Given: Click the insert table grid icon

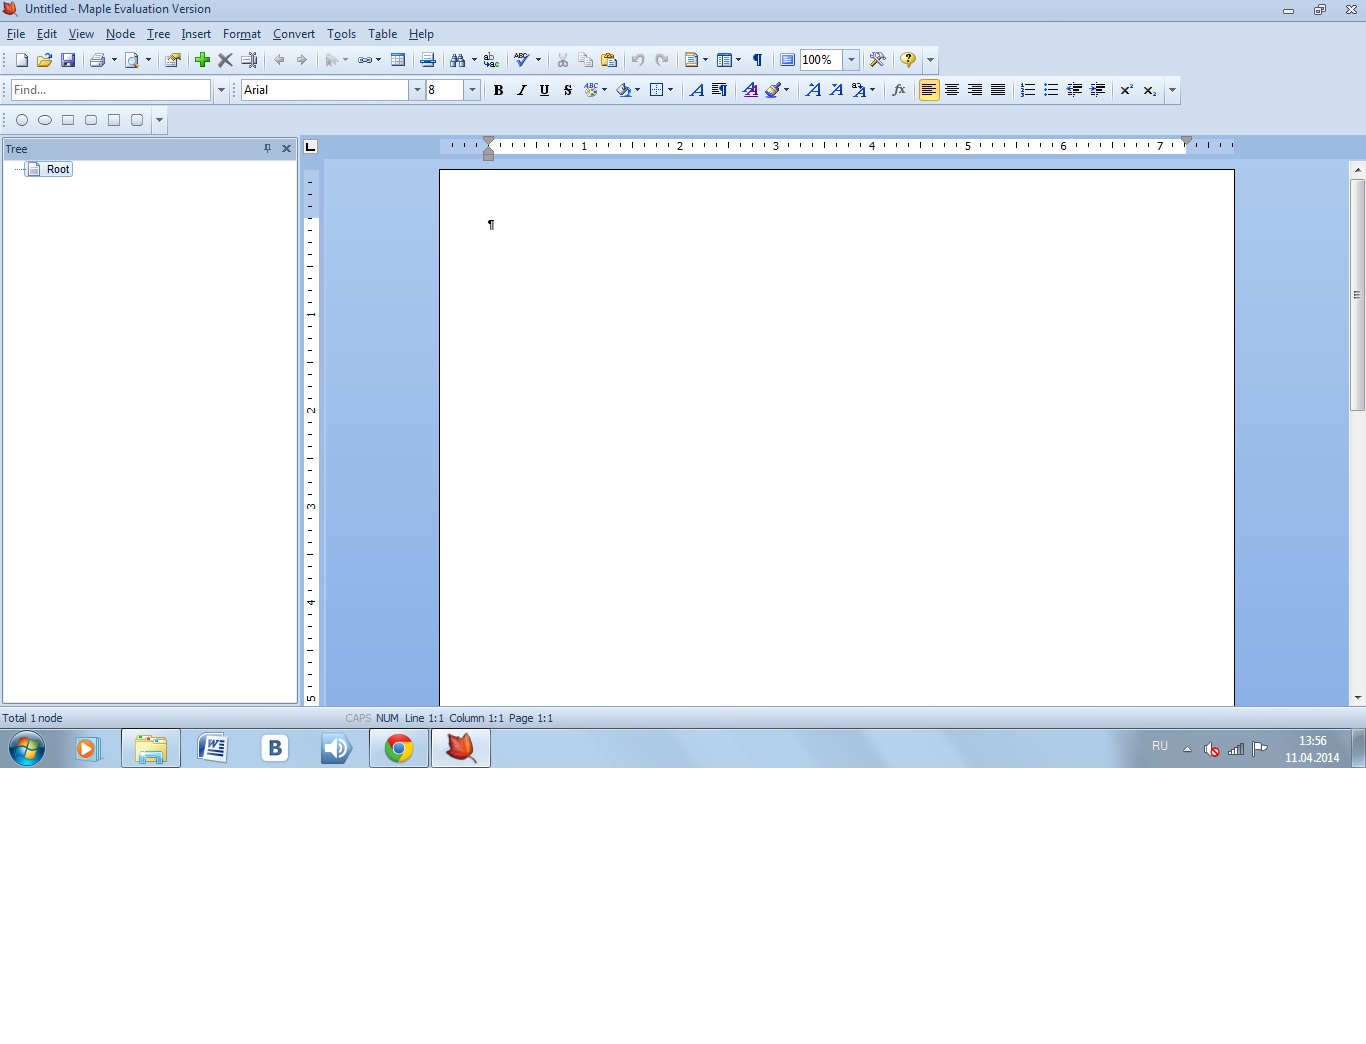Looking at the screenshot, I should tap(398, 60).
